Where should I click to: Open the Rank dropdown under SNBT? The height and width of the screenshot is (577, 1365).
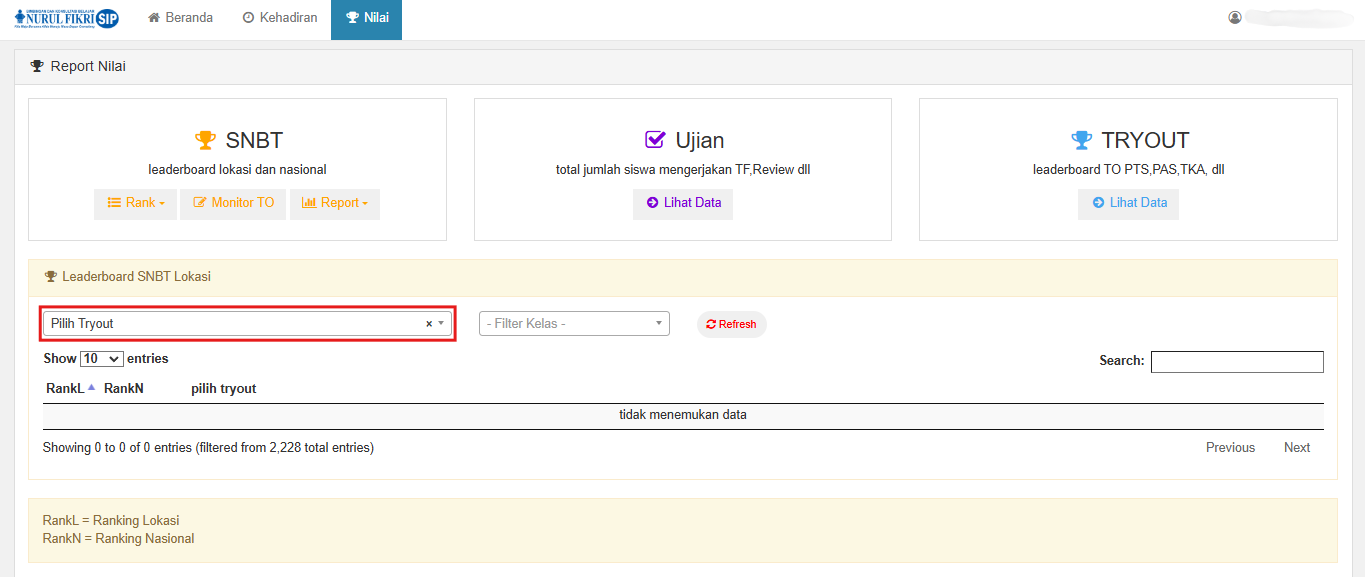click(136, 203)
